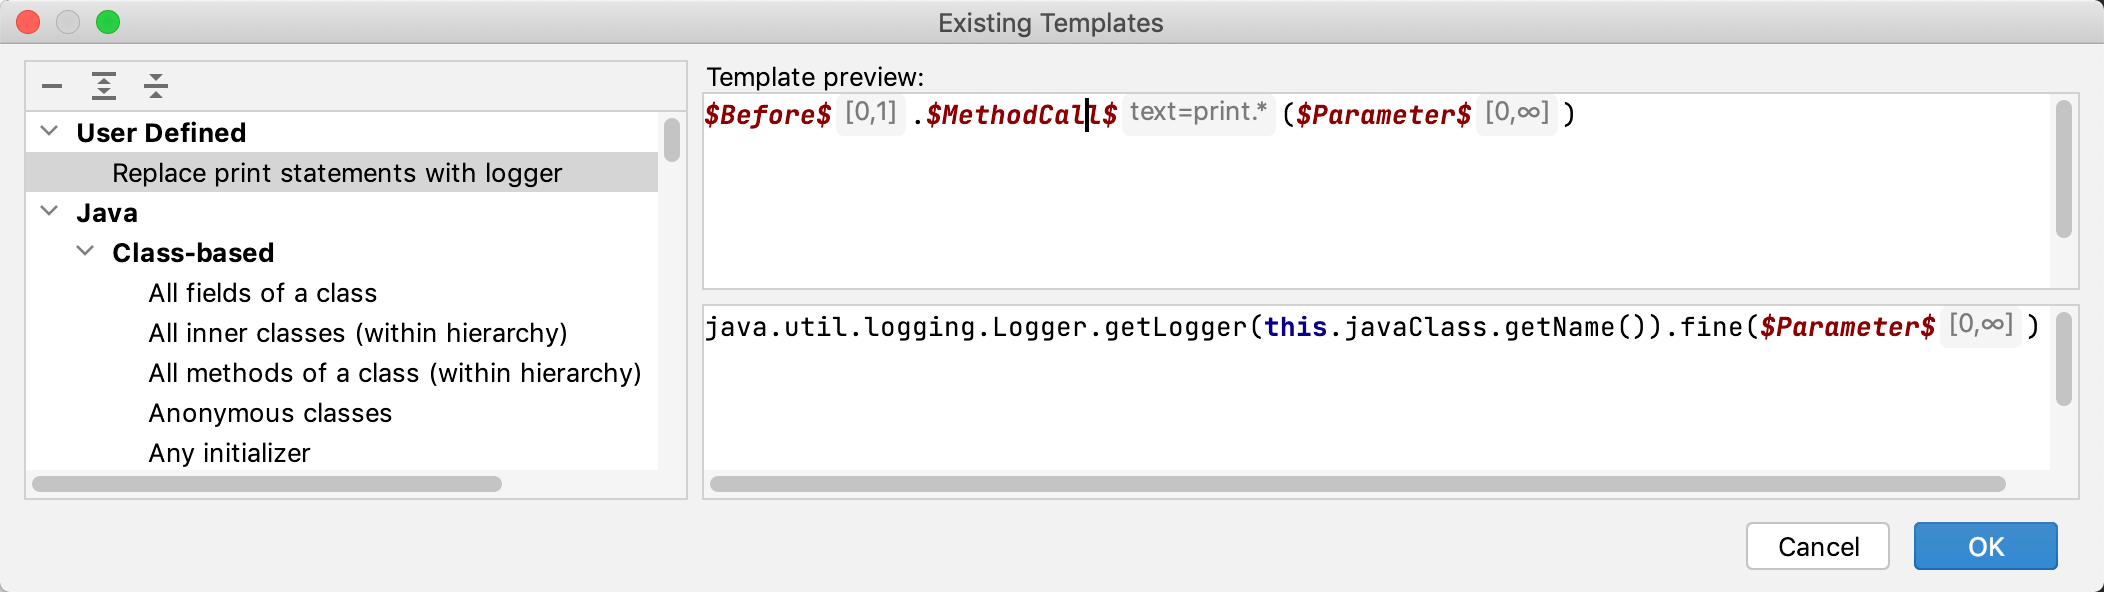The image size is (2104, 592).
Task: Click the $MethodCall$ variable in preview
Action: click(x=1021, y=114)
